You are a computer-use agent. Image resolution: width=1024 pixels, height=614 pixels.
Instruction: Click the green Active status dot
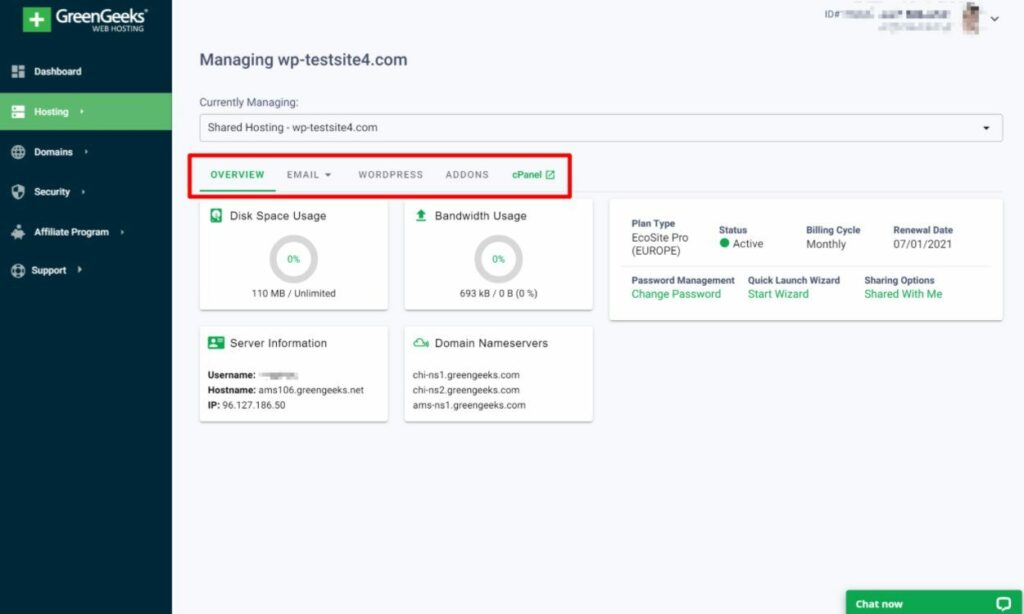tap(724, 243)
